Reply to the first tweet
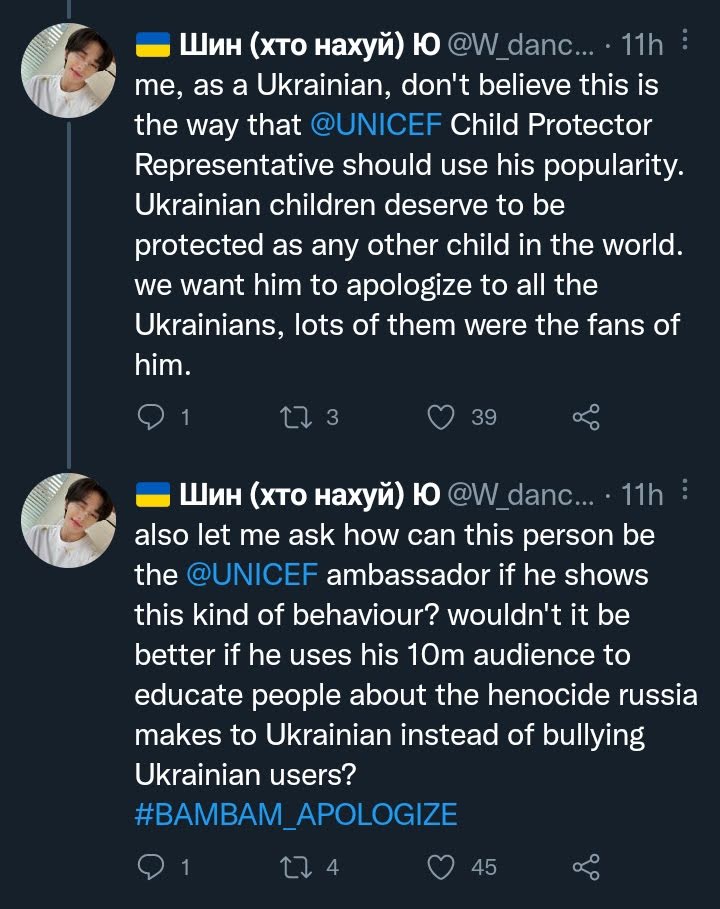 pyautogui.click(x=150, y=417)
